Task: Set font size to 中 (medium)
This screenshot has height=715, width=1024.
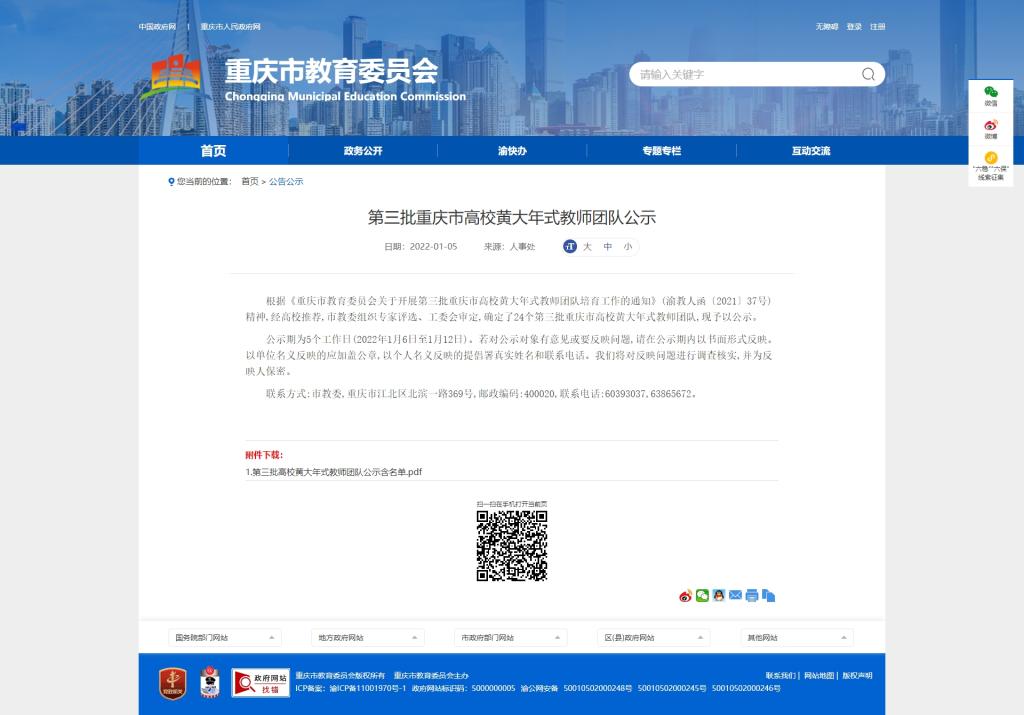Action: [x=608, y=246]
